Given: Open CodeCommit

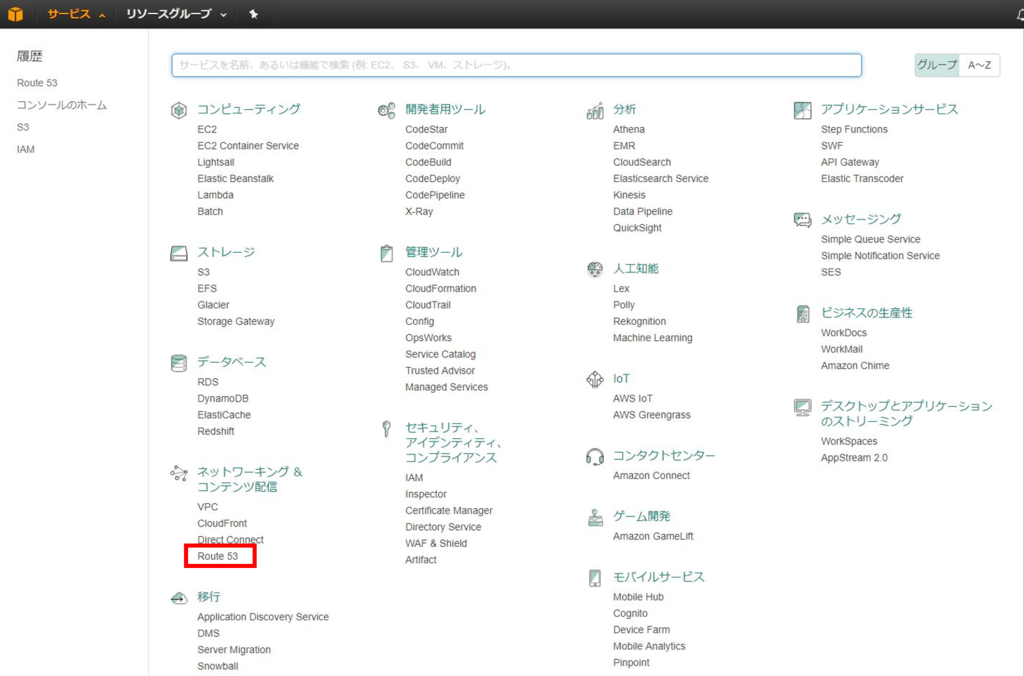Looking at the screenshot, I should pyautogui.click(x=434, y=146).
